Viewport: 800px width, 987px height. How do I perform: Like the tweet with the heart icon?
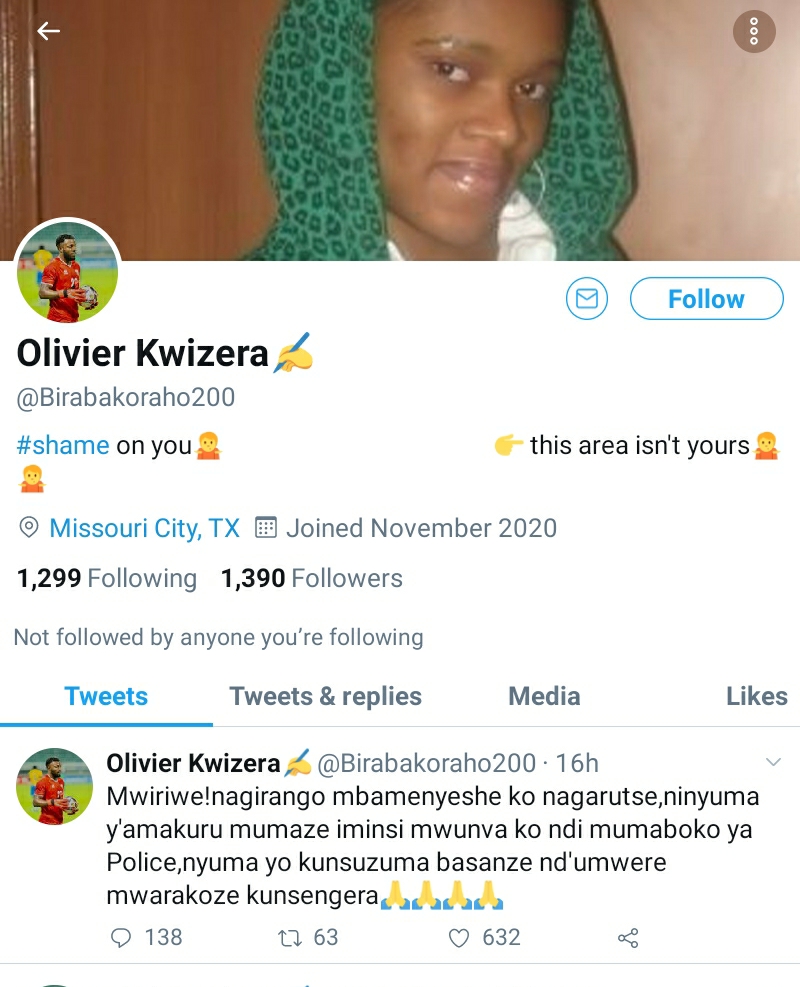coord(459,937)
